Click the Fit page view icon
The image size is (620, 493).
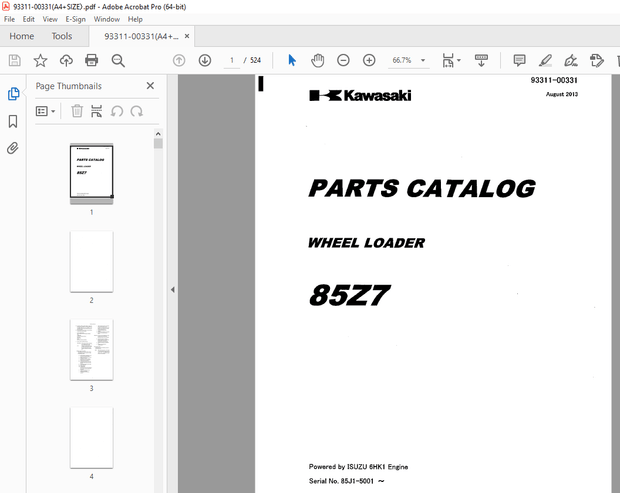[x=448, y=60]
